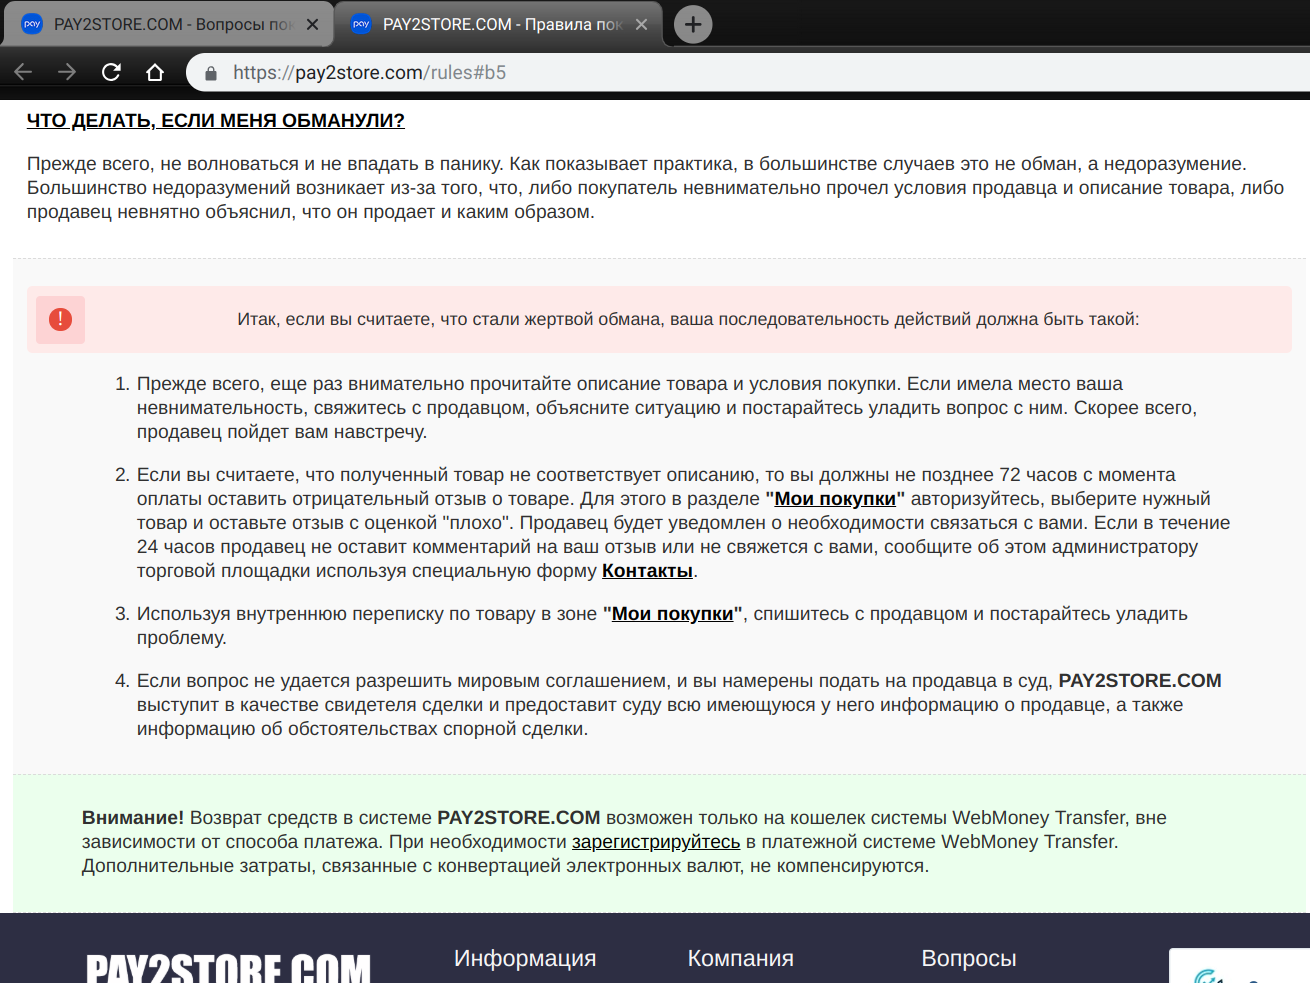Open the heading link ЧТО ДЕЛАТЬ, ЕСЛИ МЕНЯ ОБМАНУЛИ?

tap(216, 121)
